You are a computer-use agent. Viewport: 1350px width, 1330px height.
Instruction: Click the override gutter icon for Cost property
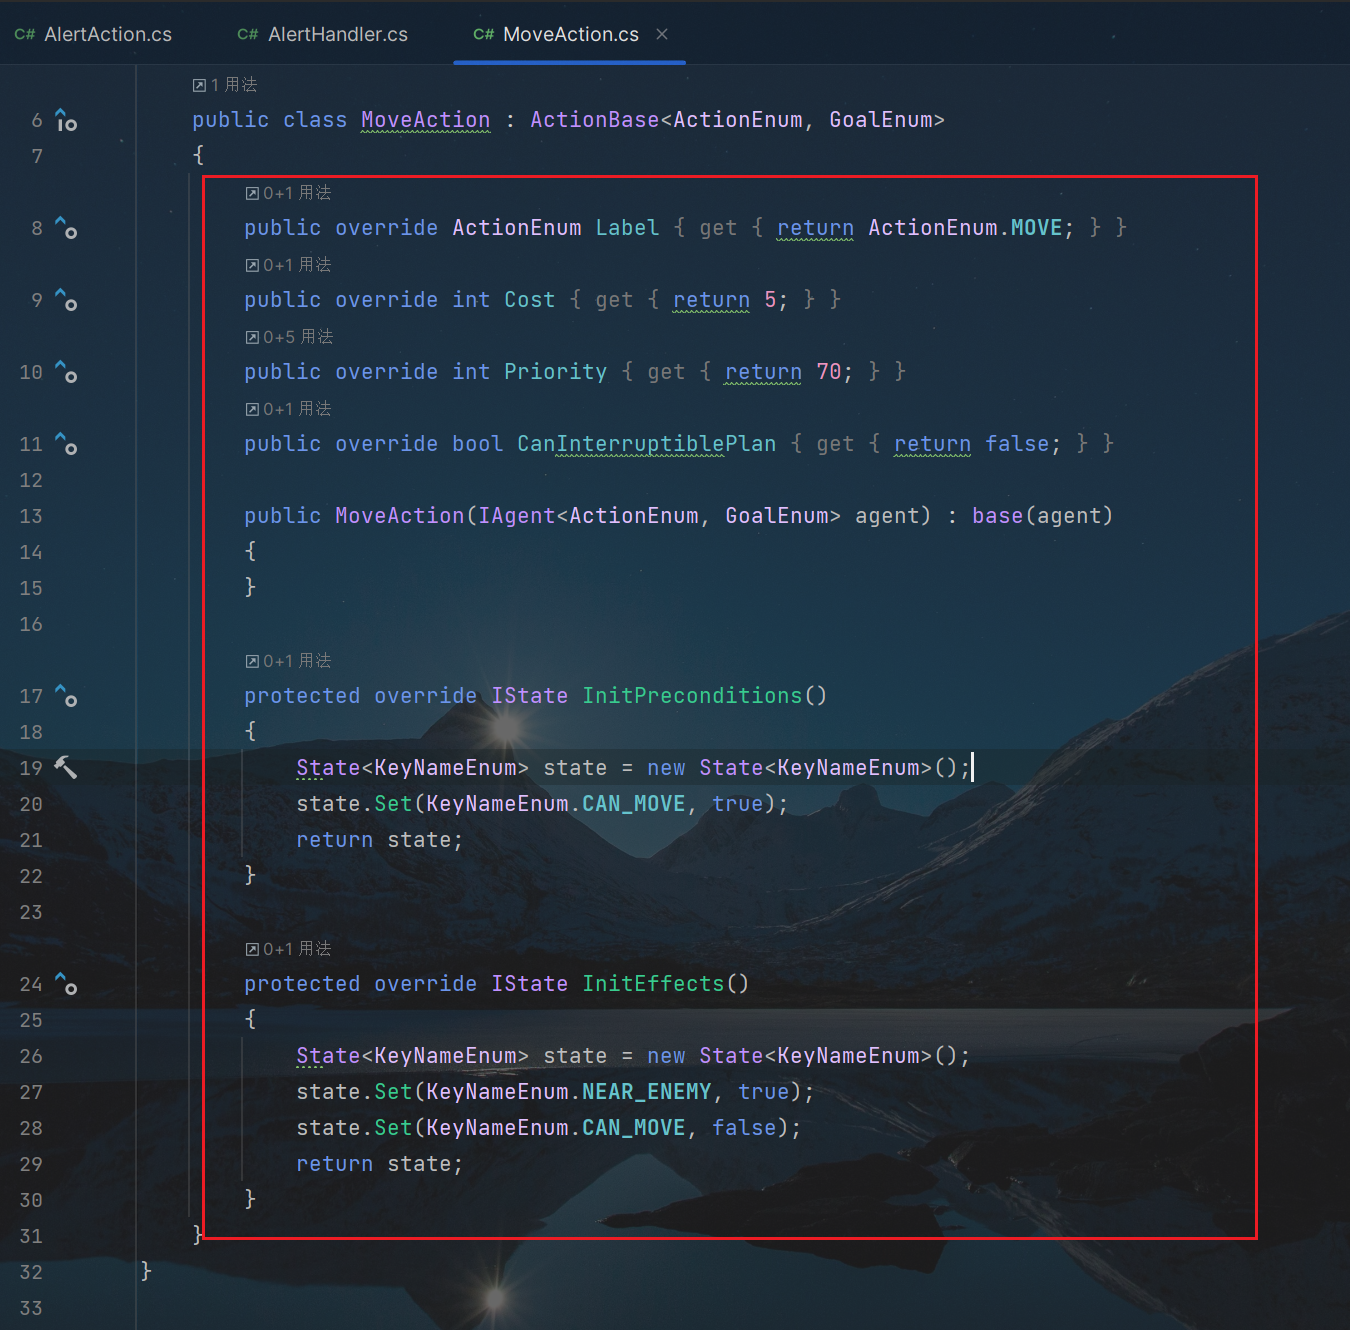[x=66, y=301]
